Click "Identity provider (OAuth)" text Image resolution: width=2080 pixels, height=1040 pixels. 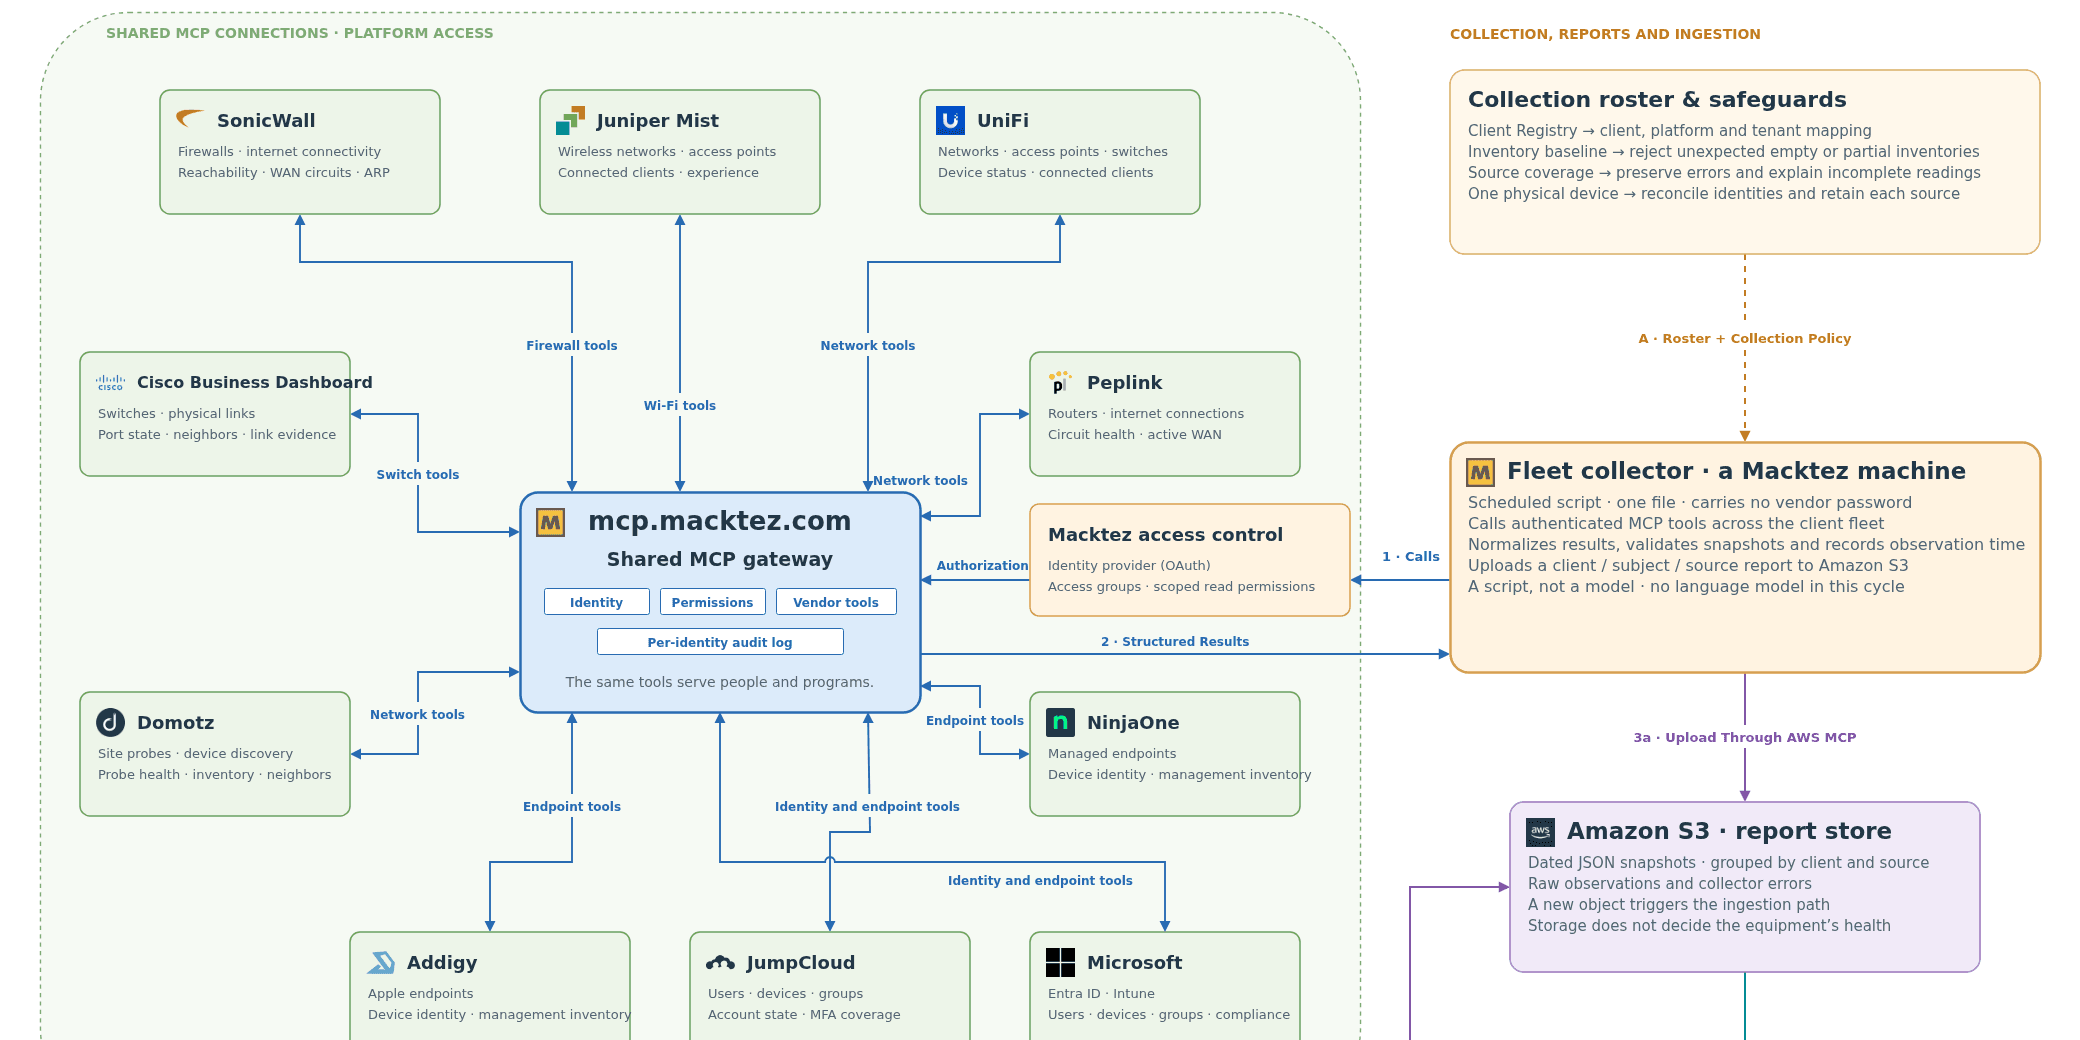[x=1129, y=566]
